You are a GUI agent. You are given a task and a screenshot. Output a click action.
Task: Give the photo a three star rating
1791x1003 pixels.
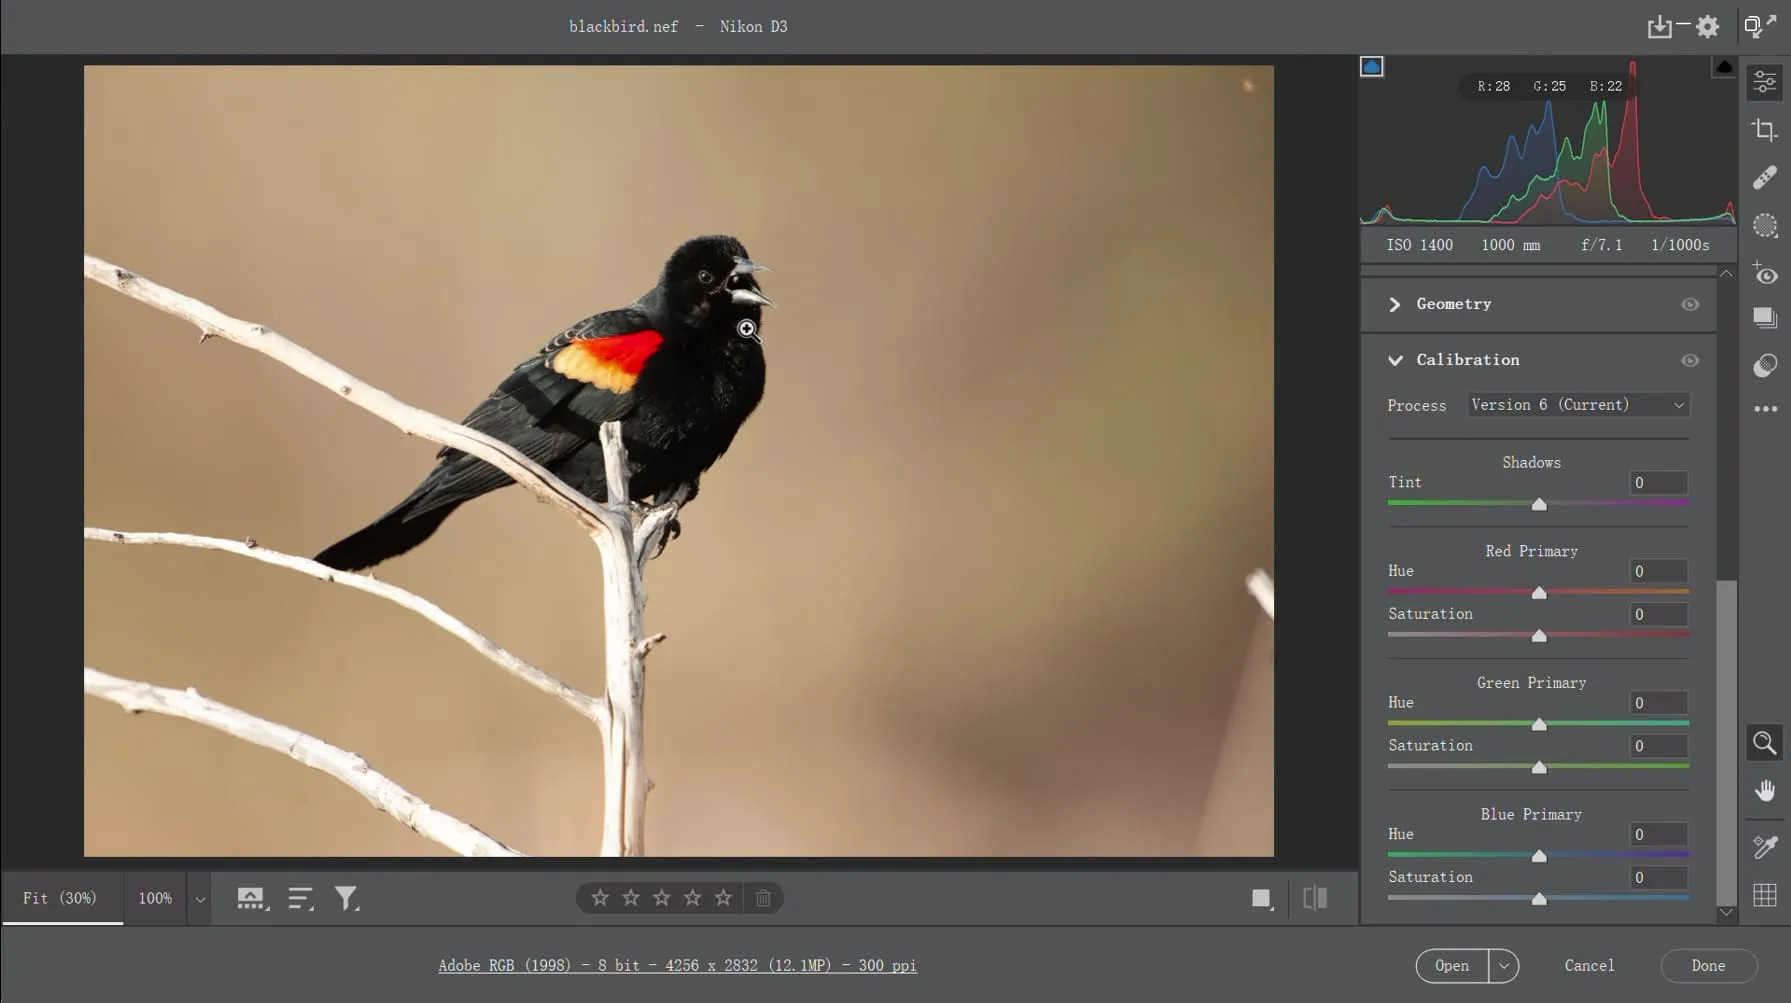click(x=661, y=897)
